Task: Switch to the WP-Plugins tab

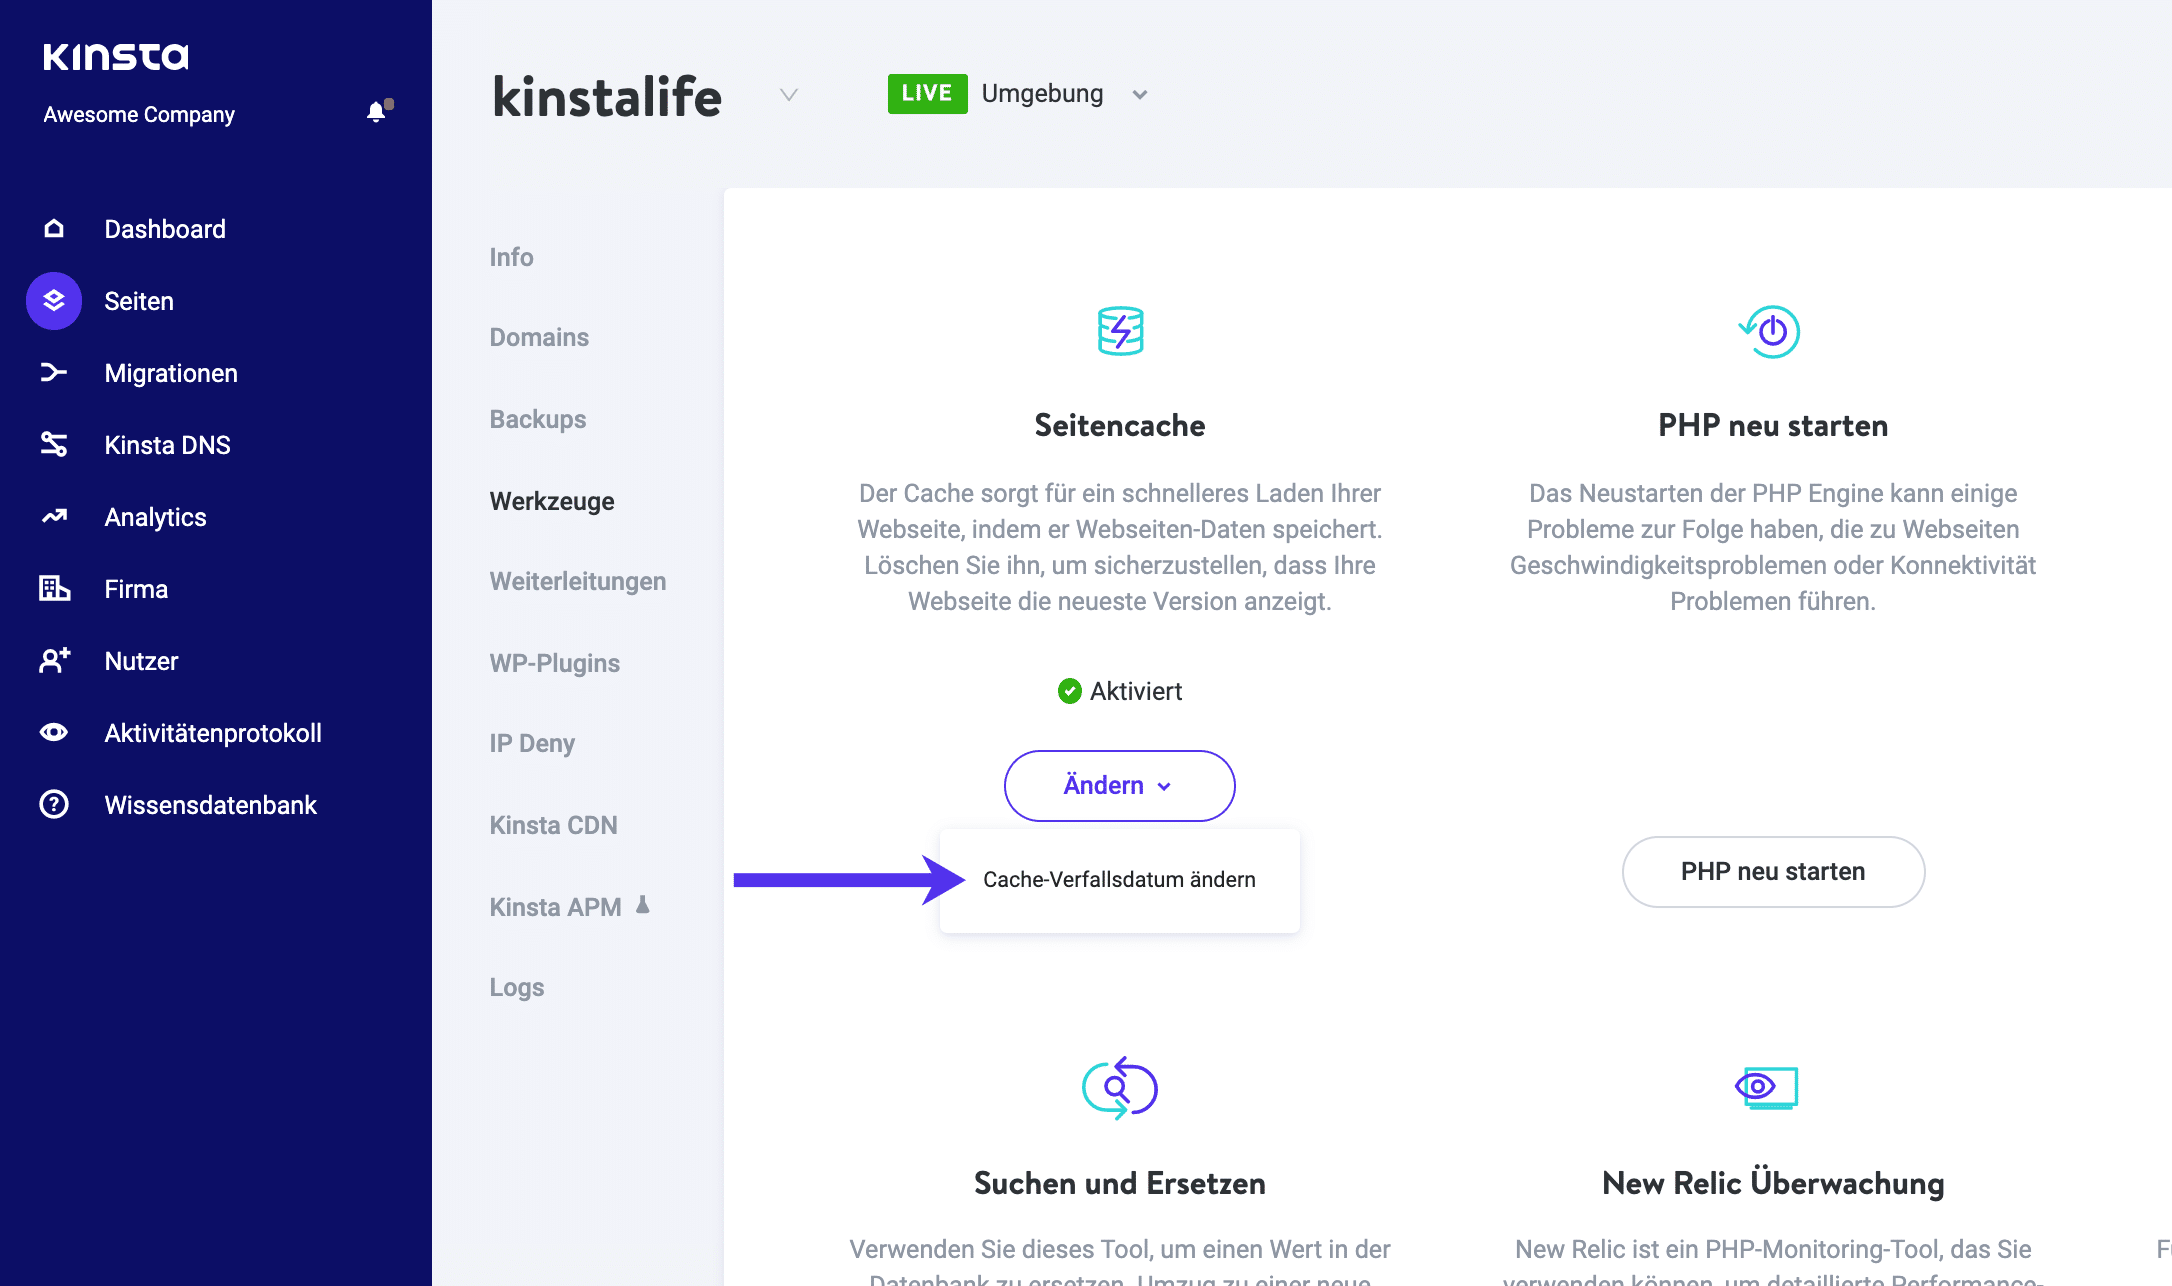Action: [x=555, y=663]
